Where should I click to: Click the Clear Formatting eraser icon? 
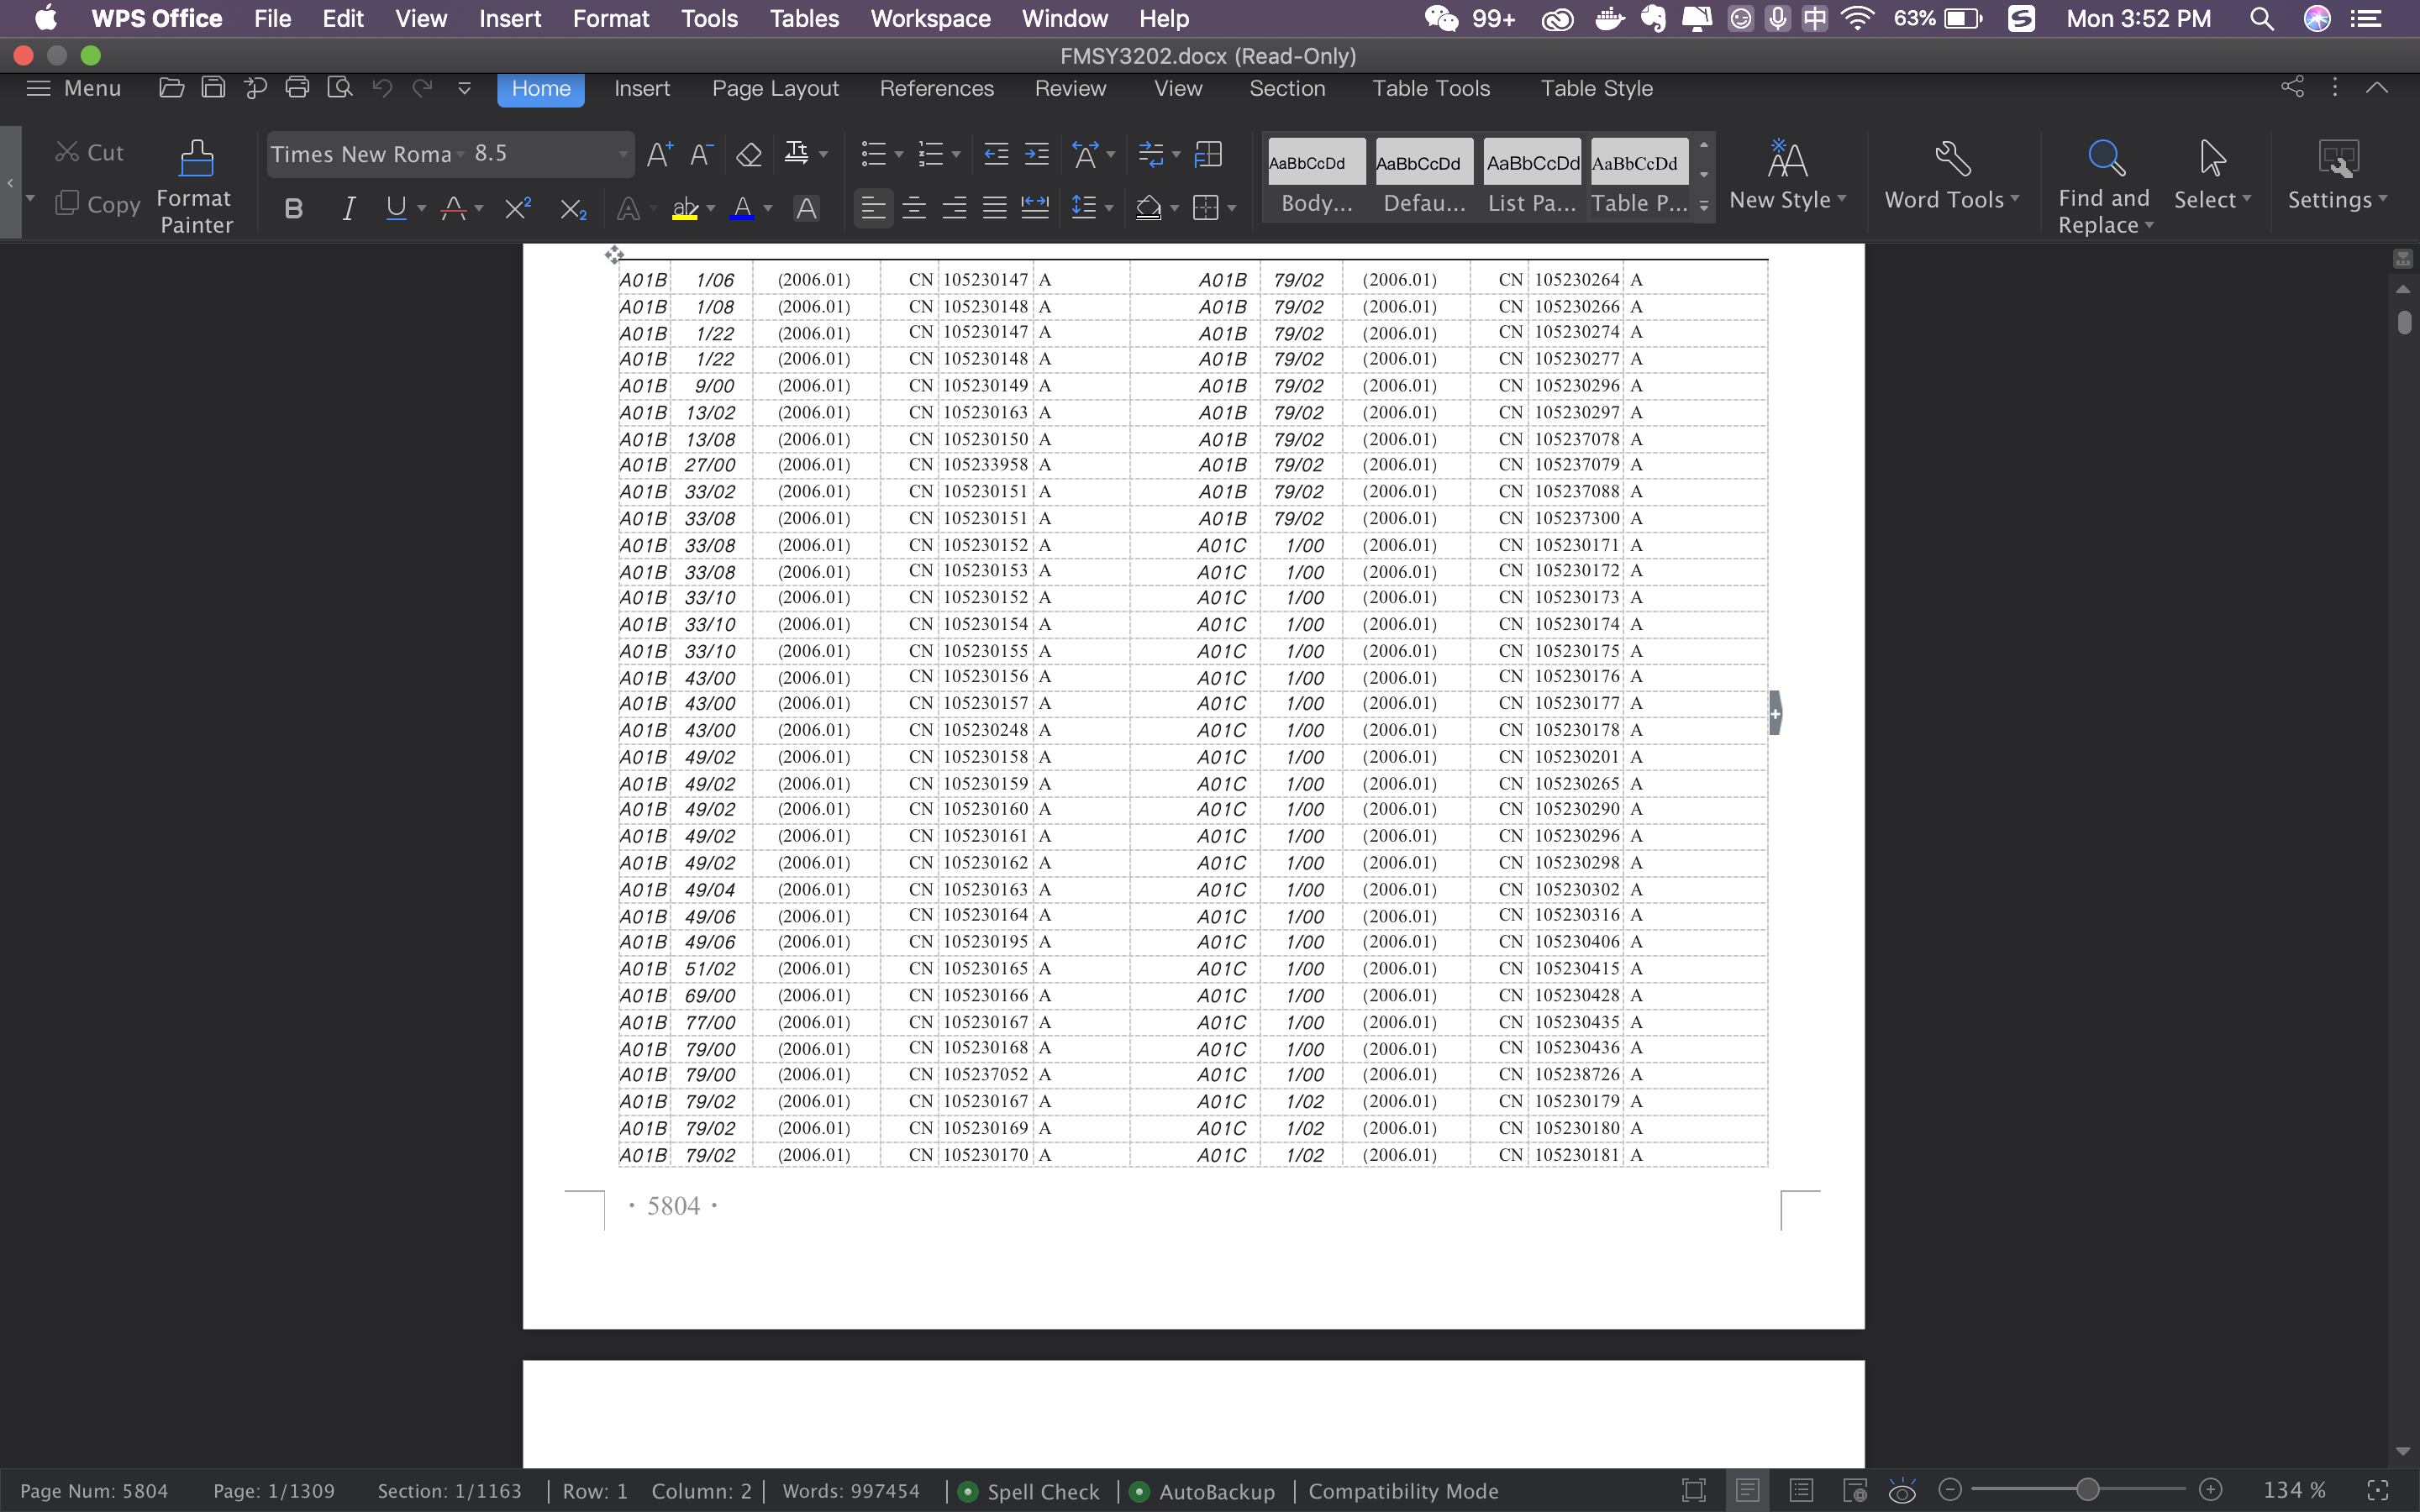[748, 154]
